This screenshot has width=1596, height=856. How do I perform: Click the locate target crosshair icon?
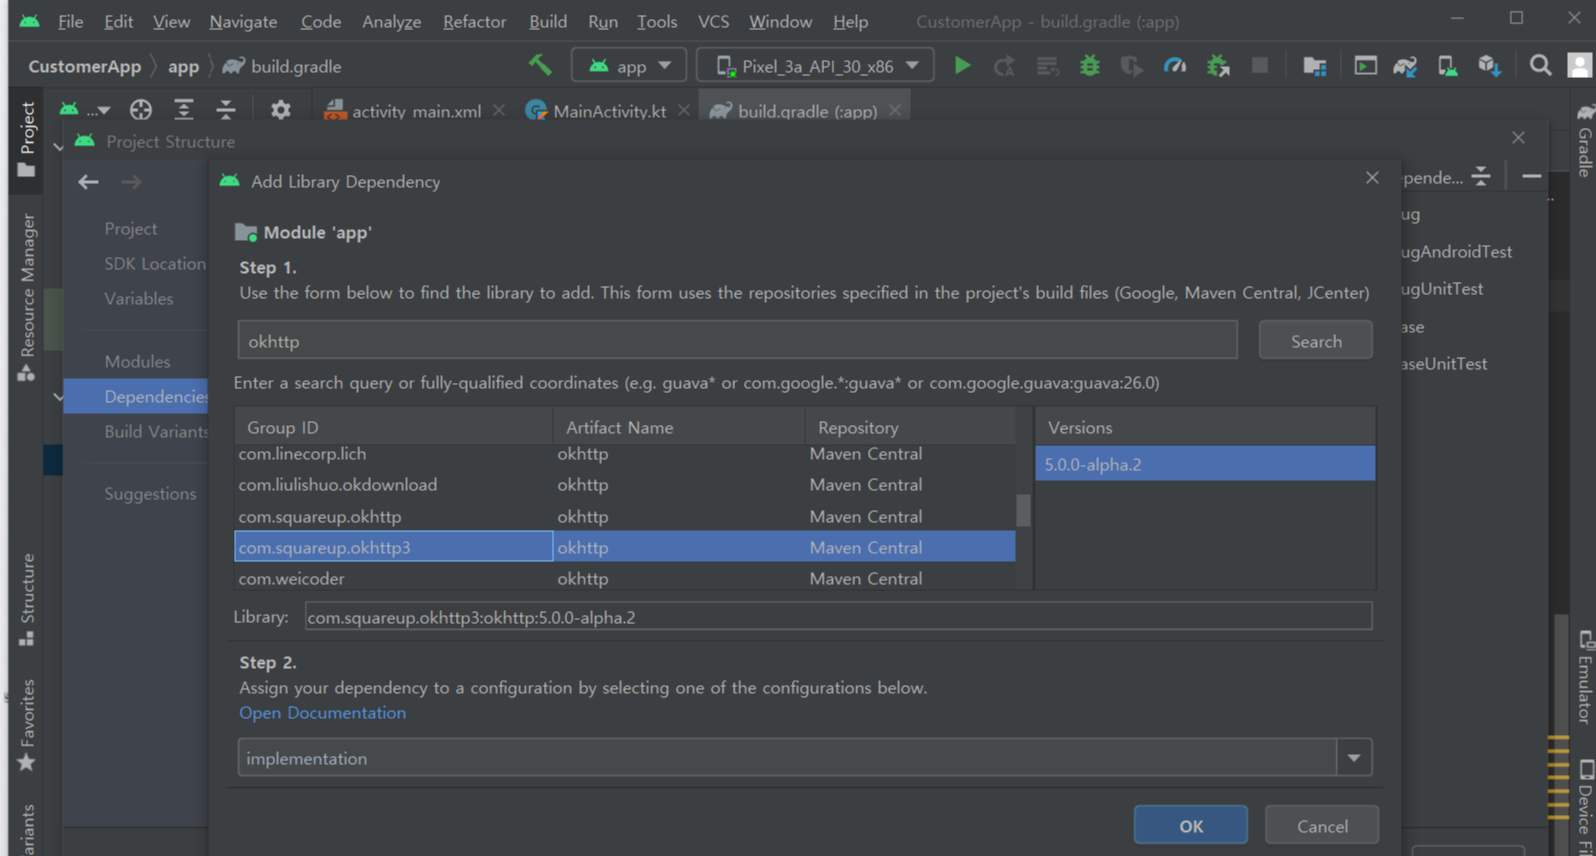pyautogui.click(x=141, y=110)
